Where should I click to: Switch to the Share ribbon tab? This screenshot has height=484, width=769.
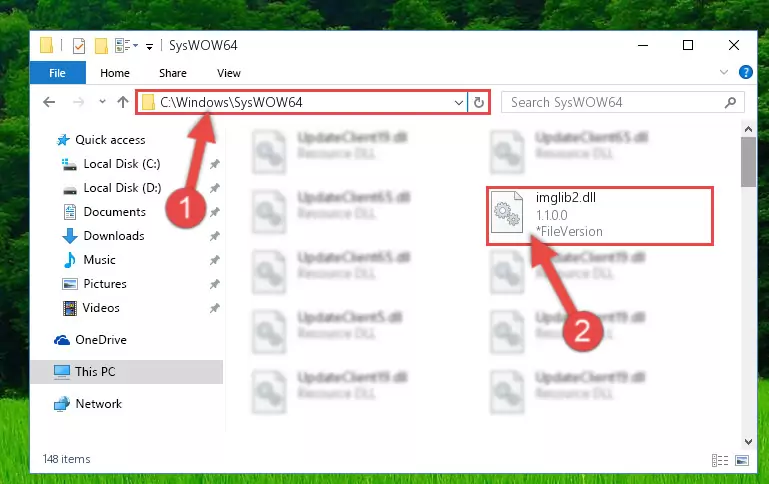[x=173, y=73]
